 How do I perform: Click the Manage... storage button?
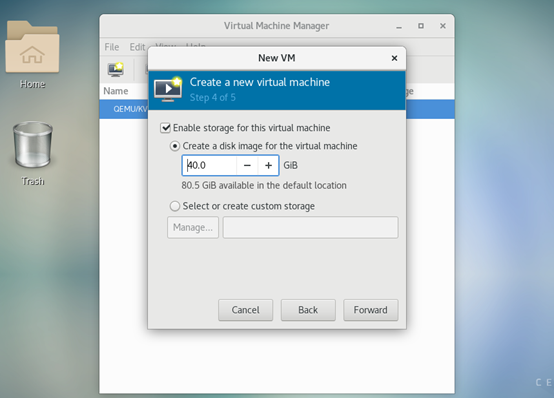193,227
